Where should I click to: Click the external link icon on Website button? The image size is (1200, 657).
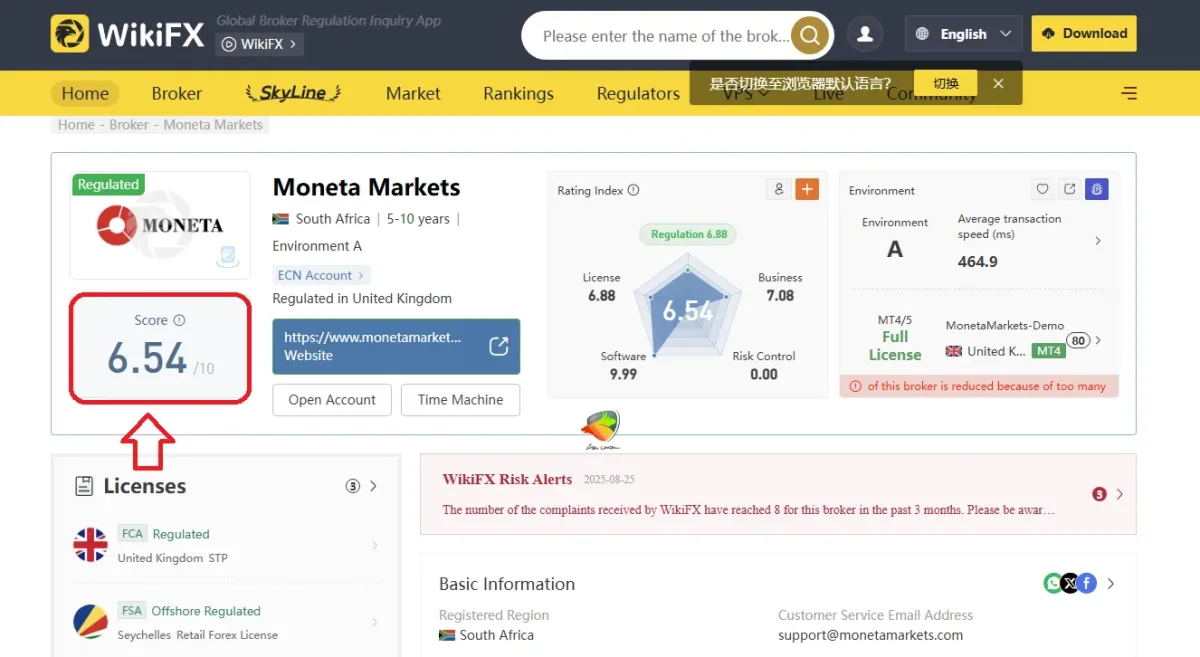[x=498, y=346]
